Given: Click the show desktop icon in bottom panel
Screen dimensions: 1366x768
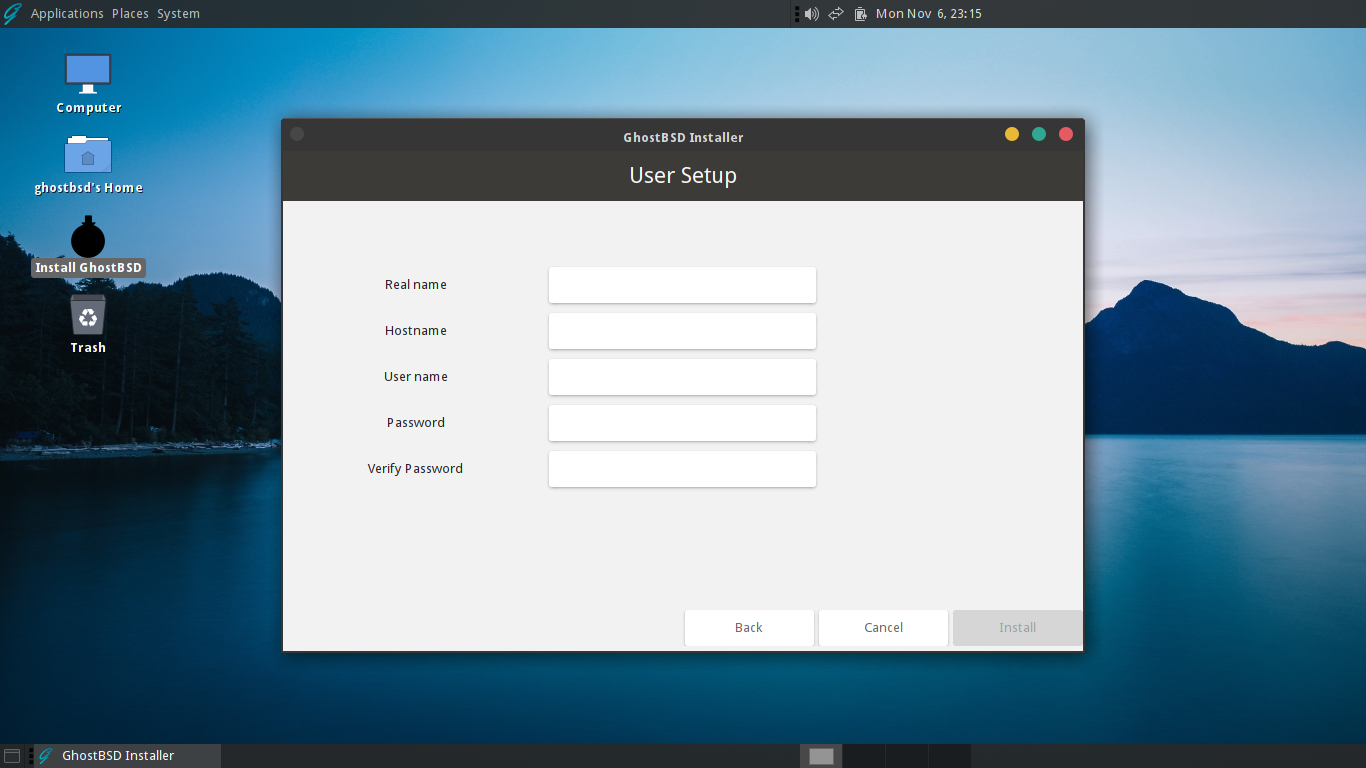Looking at the screenshot, I should pyautogui.click(x=12, y=756).
